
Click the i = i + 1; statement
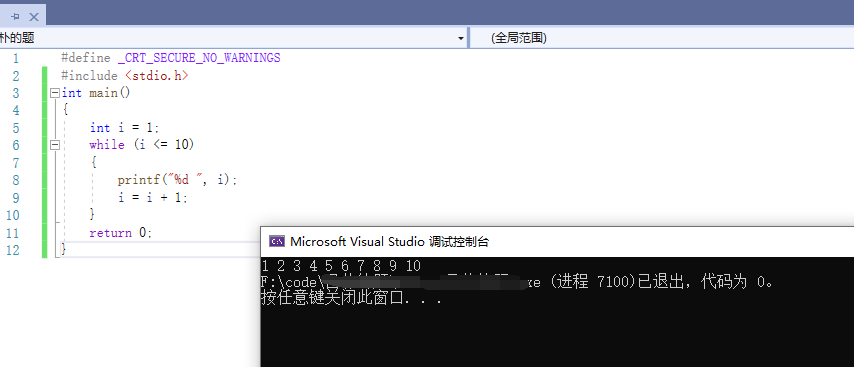(x=153, y=198)
